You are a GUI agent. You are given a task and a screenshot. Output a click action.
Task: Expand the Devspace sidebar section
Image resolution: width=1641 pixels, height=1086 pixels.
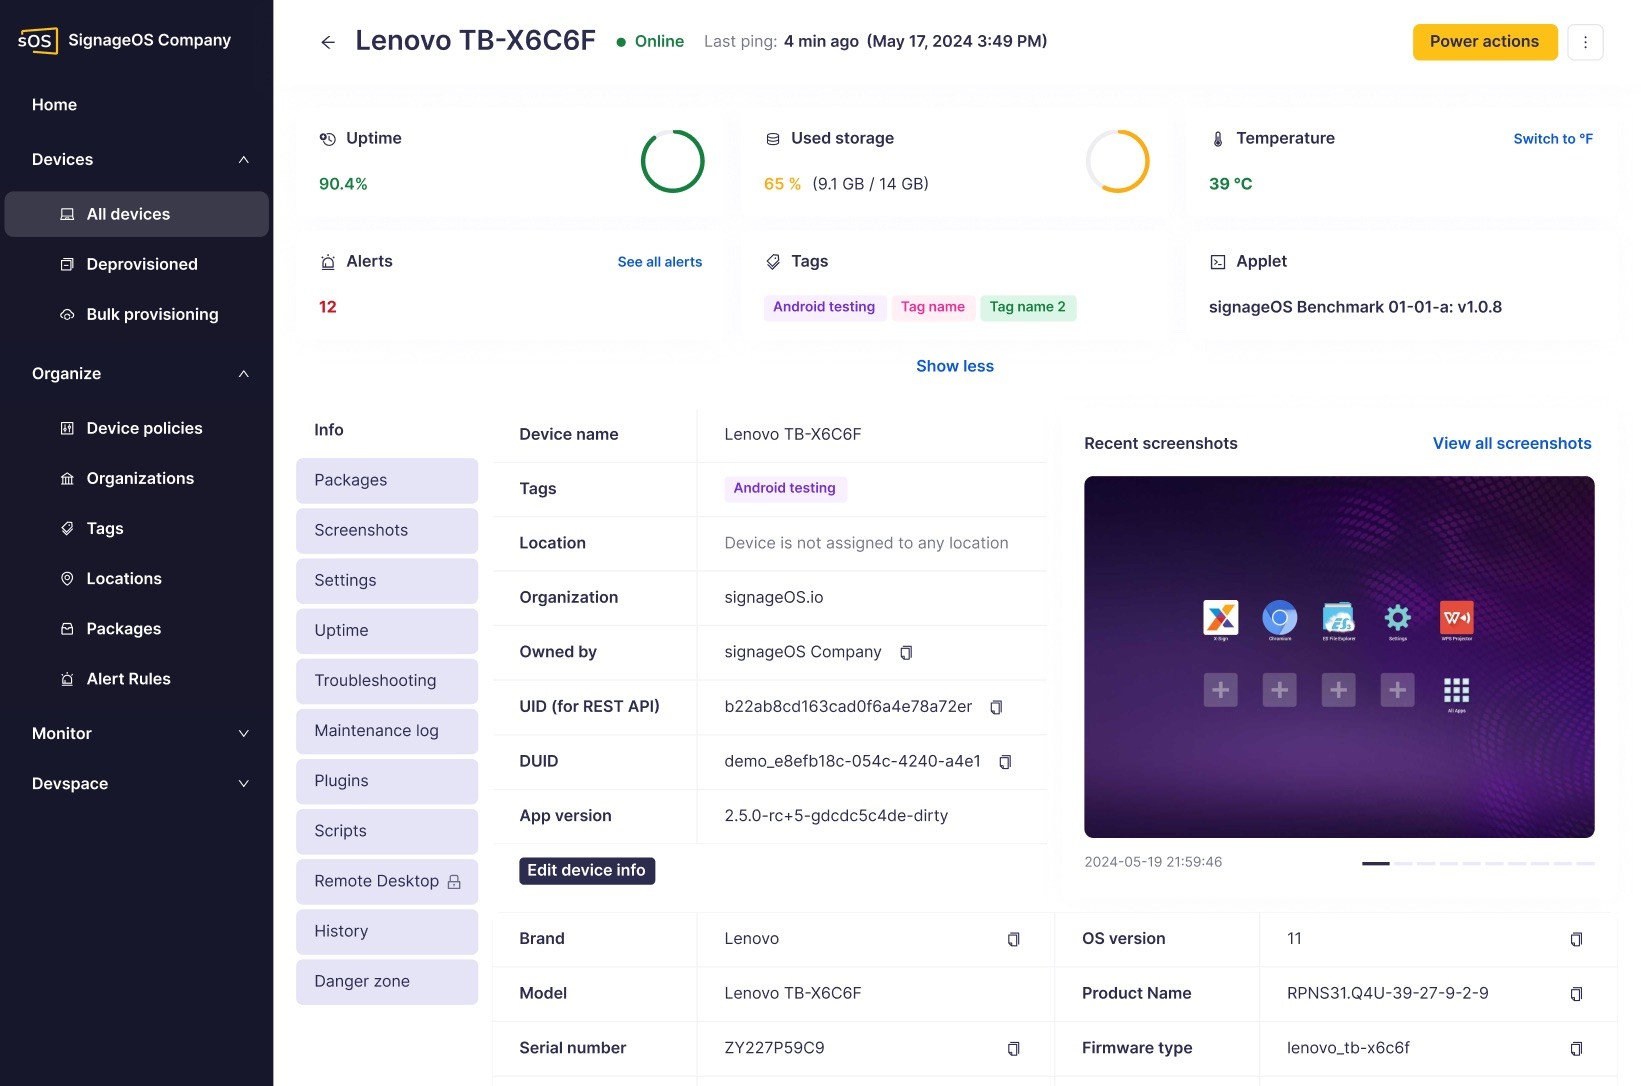[x=243, y=784]
